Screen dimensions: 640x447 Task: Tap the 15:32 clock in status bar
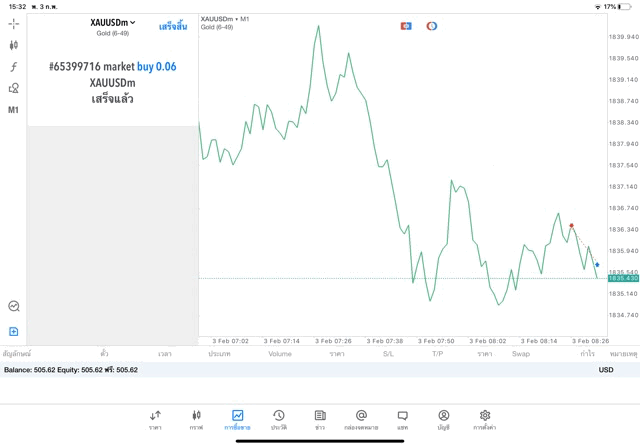17,7
